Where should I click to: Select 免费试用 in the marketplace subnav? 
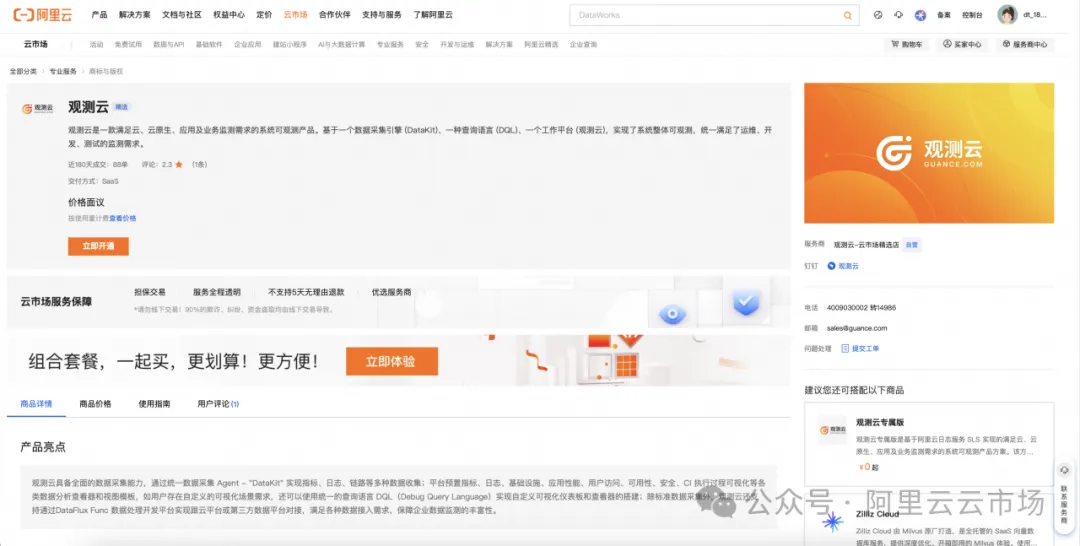point(128,44)
